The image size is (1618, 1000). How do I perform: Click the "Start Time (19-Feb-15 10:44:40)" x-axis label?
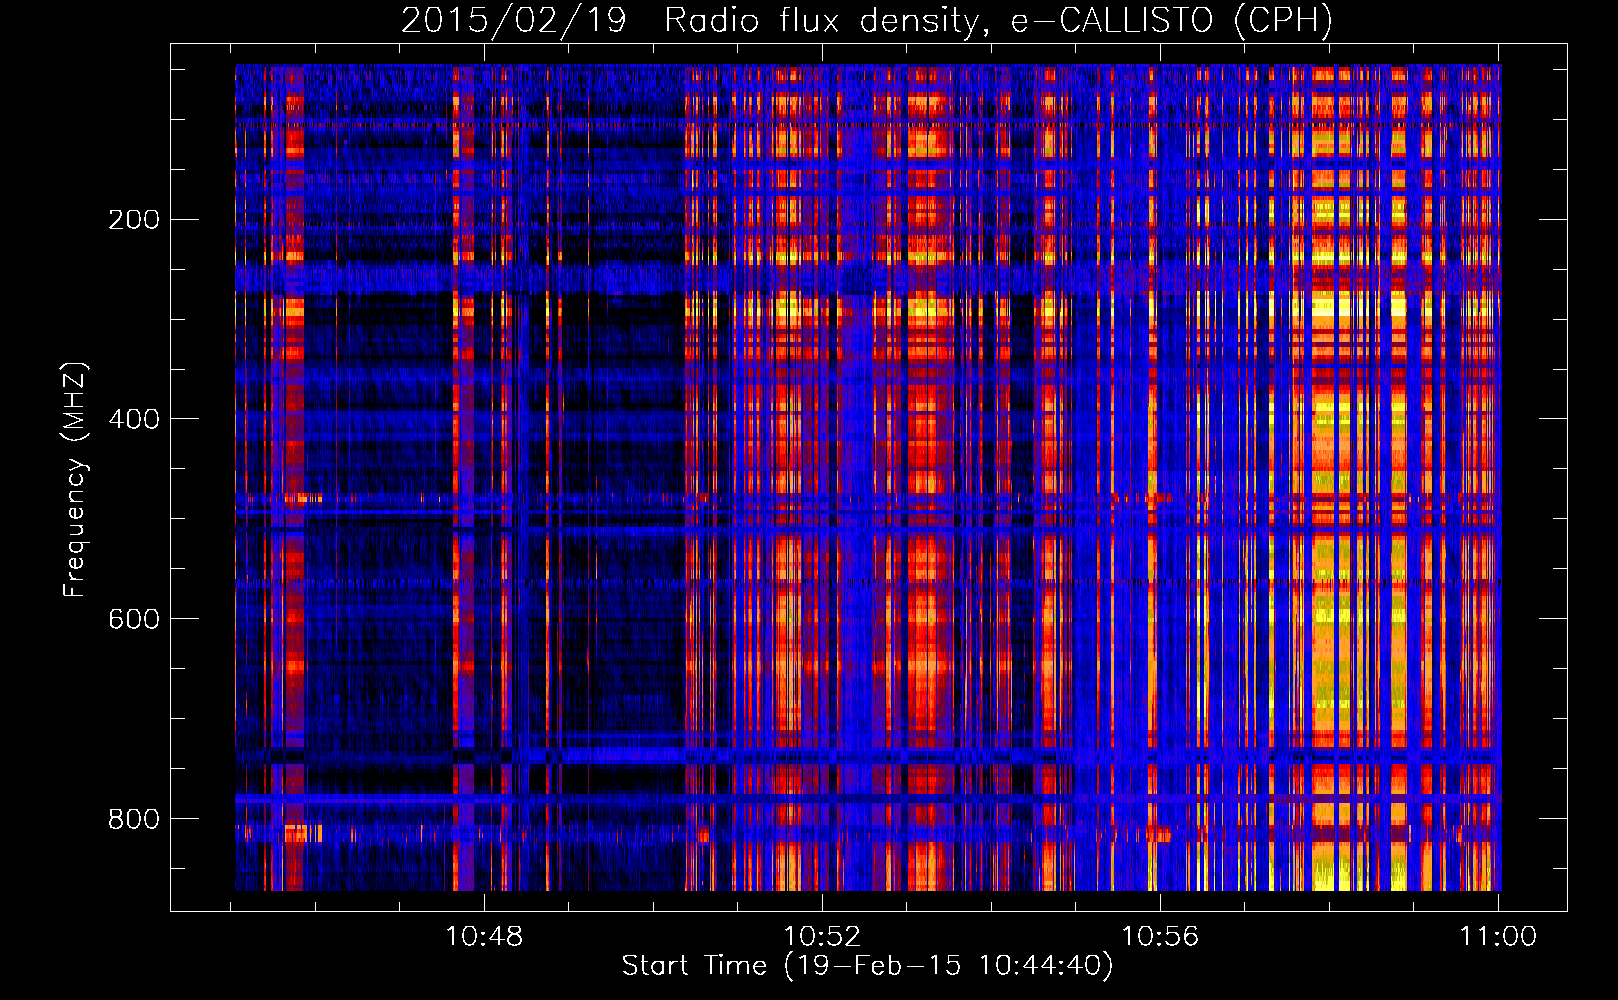point(867,966)
